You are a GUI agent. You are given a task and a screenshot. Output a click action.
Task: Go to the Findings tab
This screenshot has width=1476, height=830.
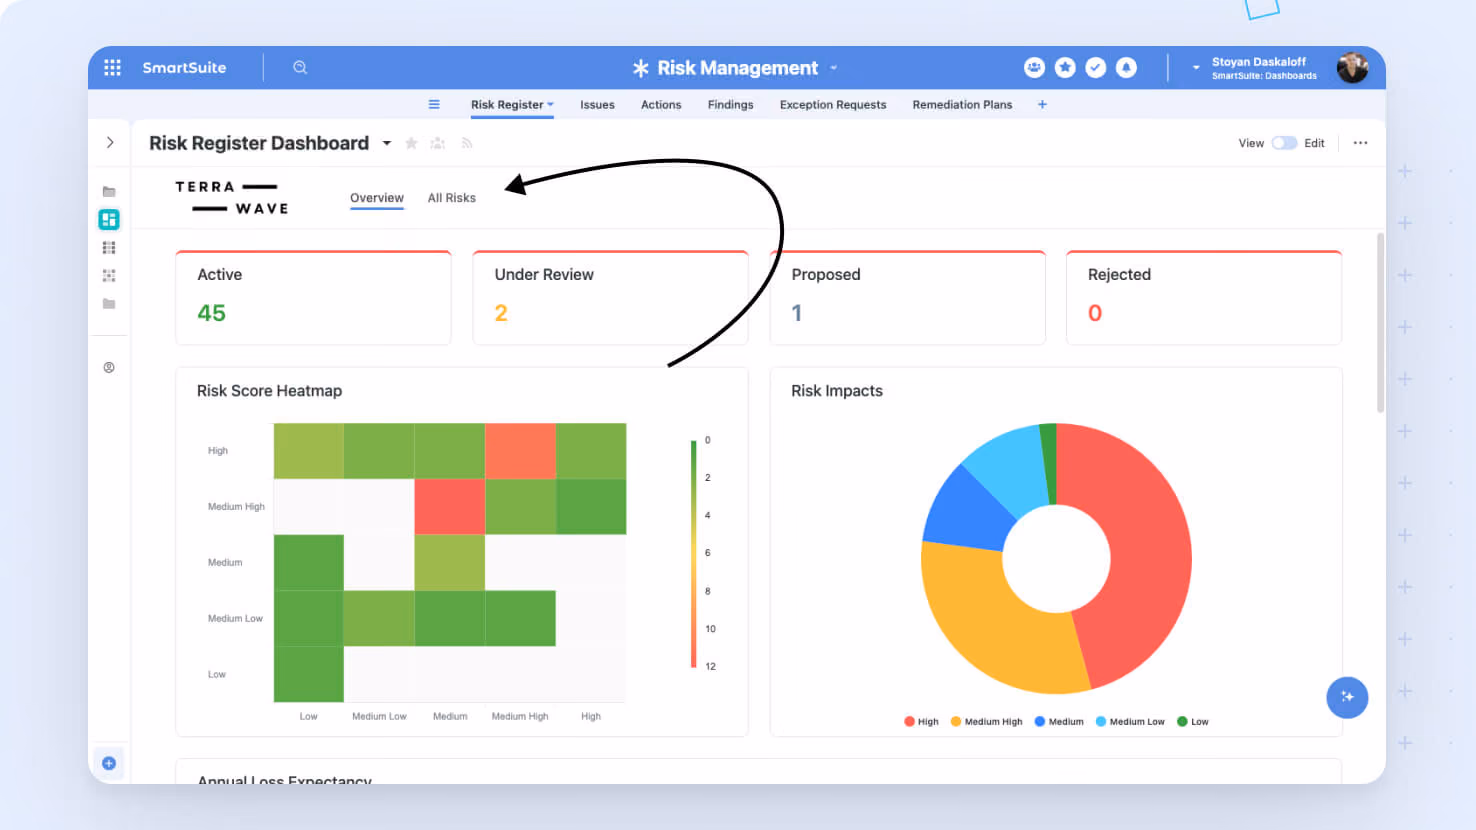(x=730, y=104)
